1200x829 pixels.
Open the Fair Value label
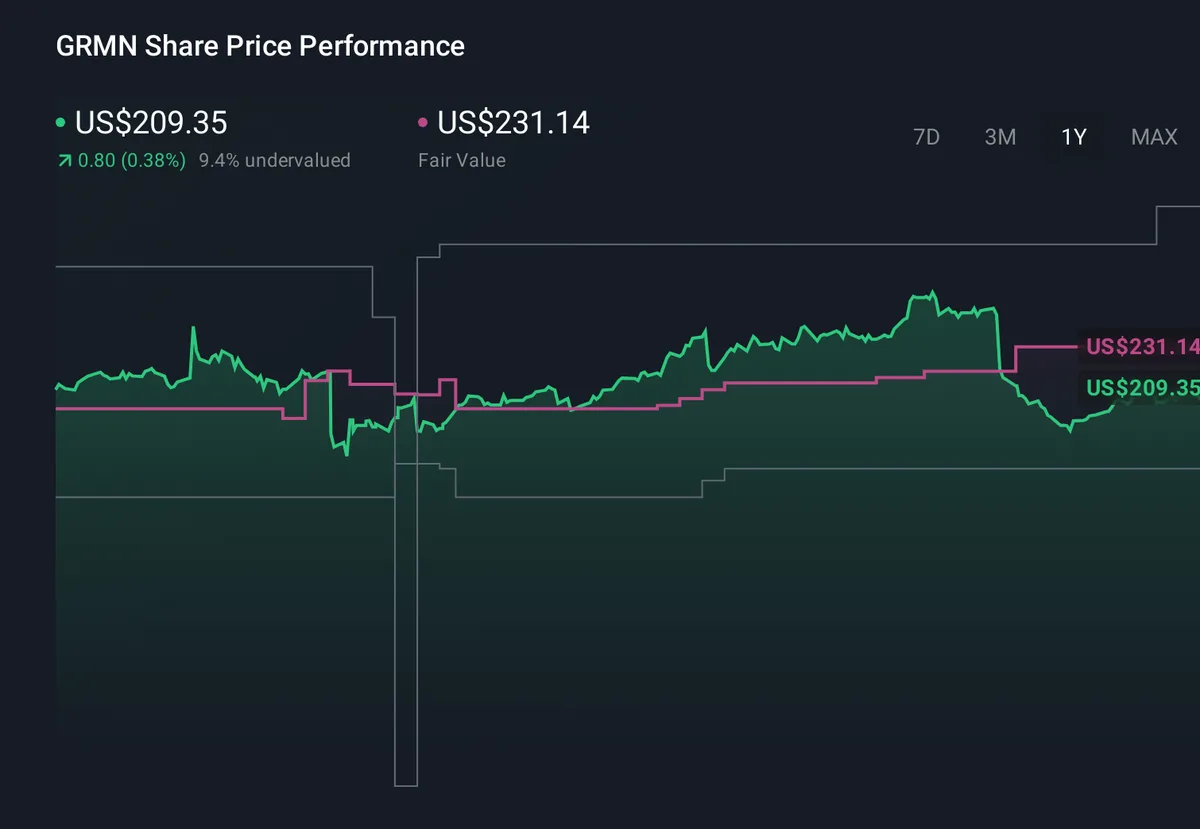pyautogui.click(x=461, y=160)
